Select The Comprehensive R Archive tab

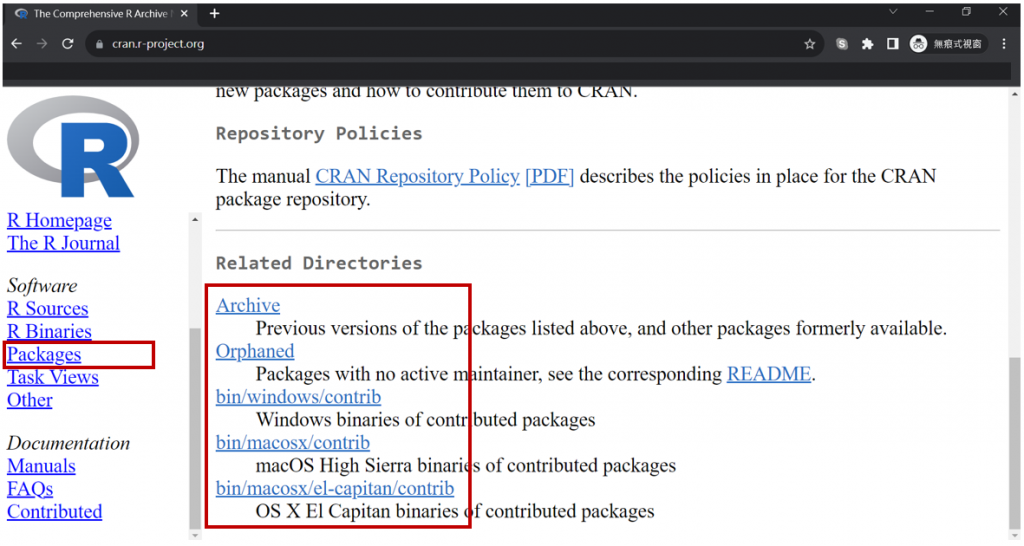coord(102,14)
